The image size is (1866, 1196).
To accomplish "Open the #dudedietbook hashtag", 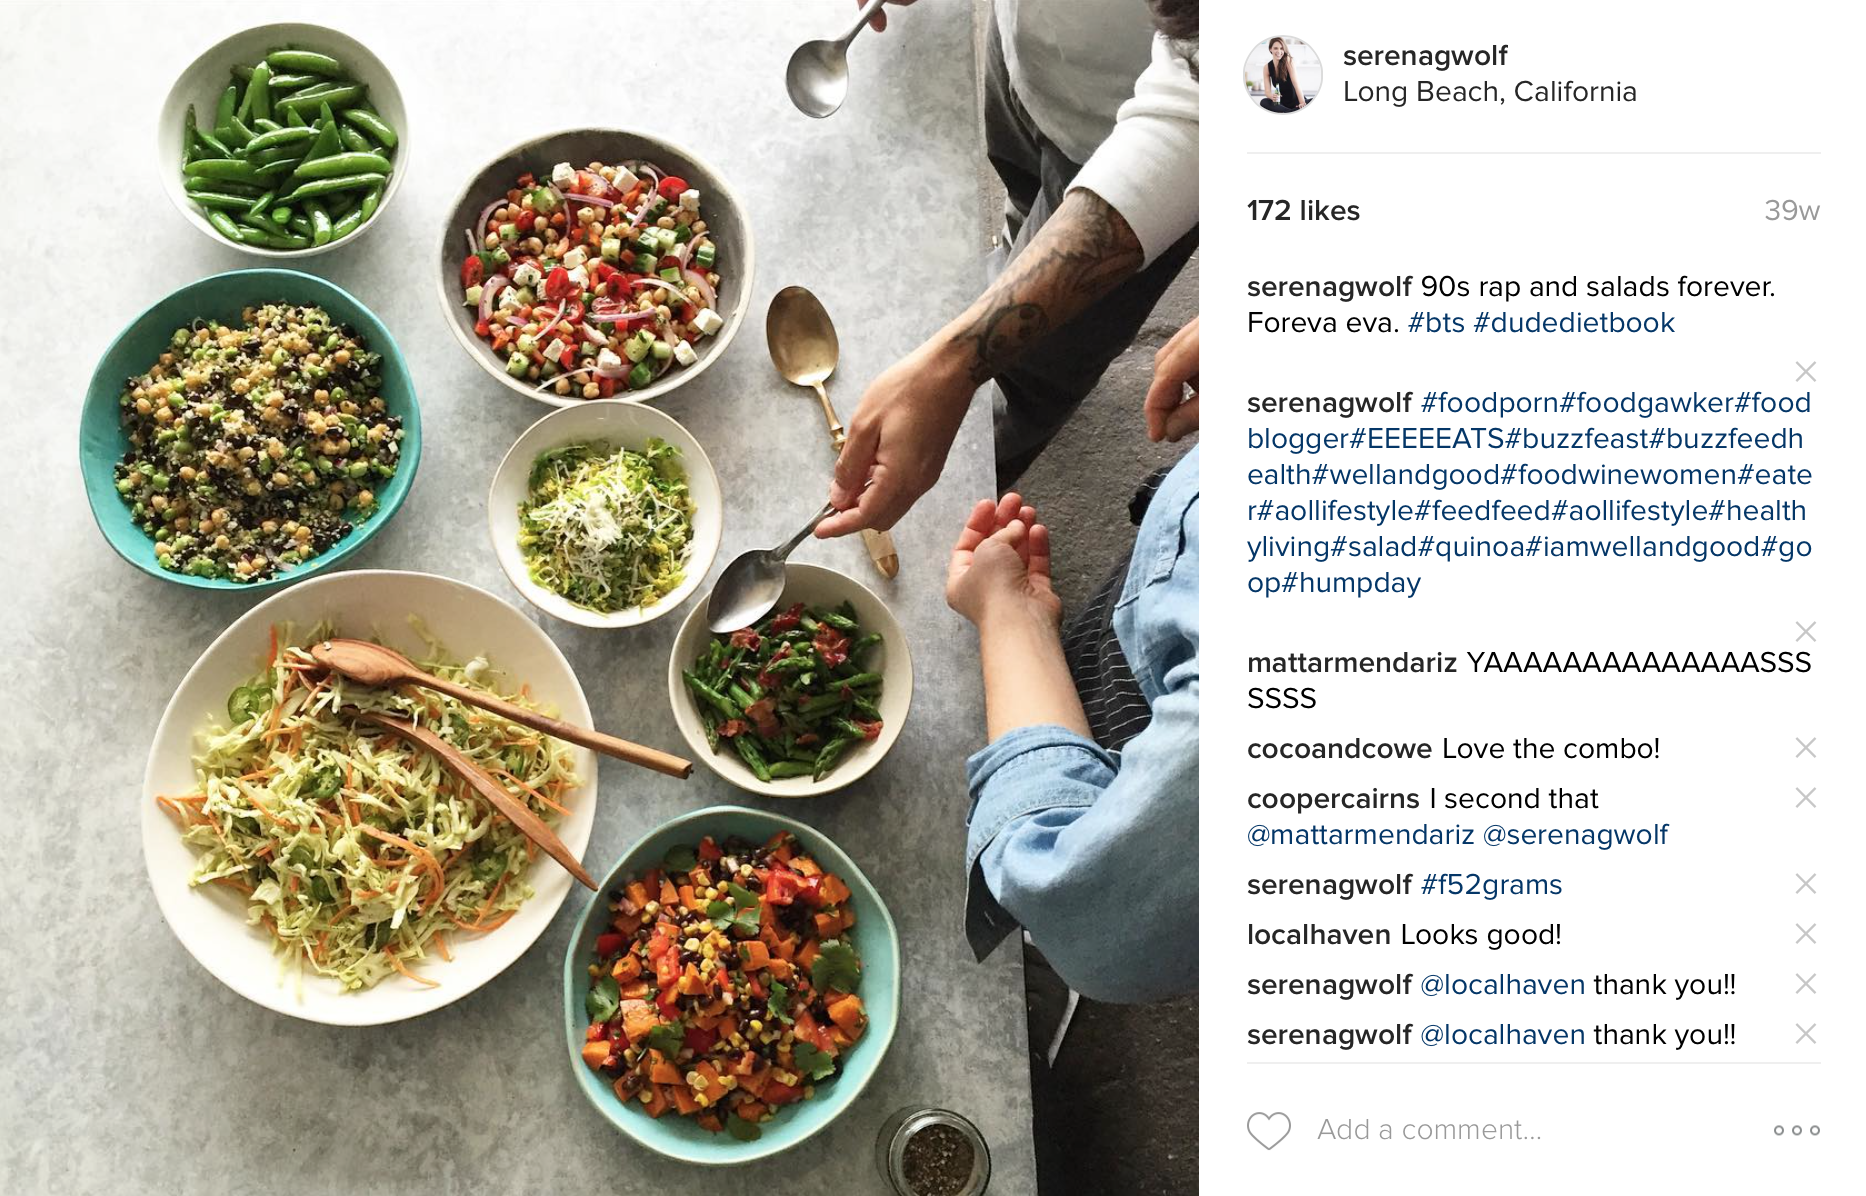I will (1574, 323).
